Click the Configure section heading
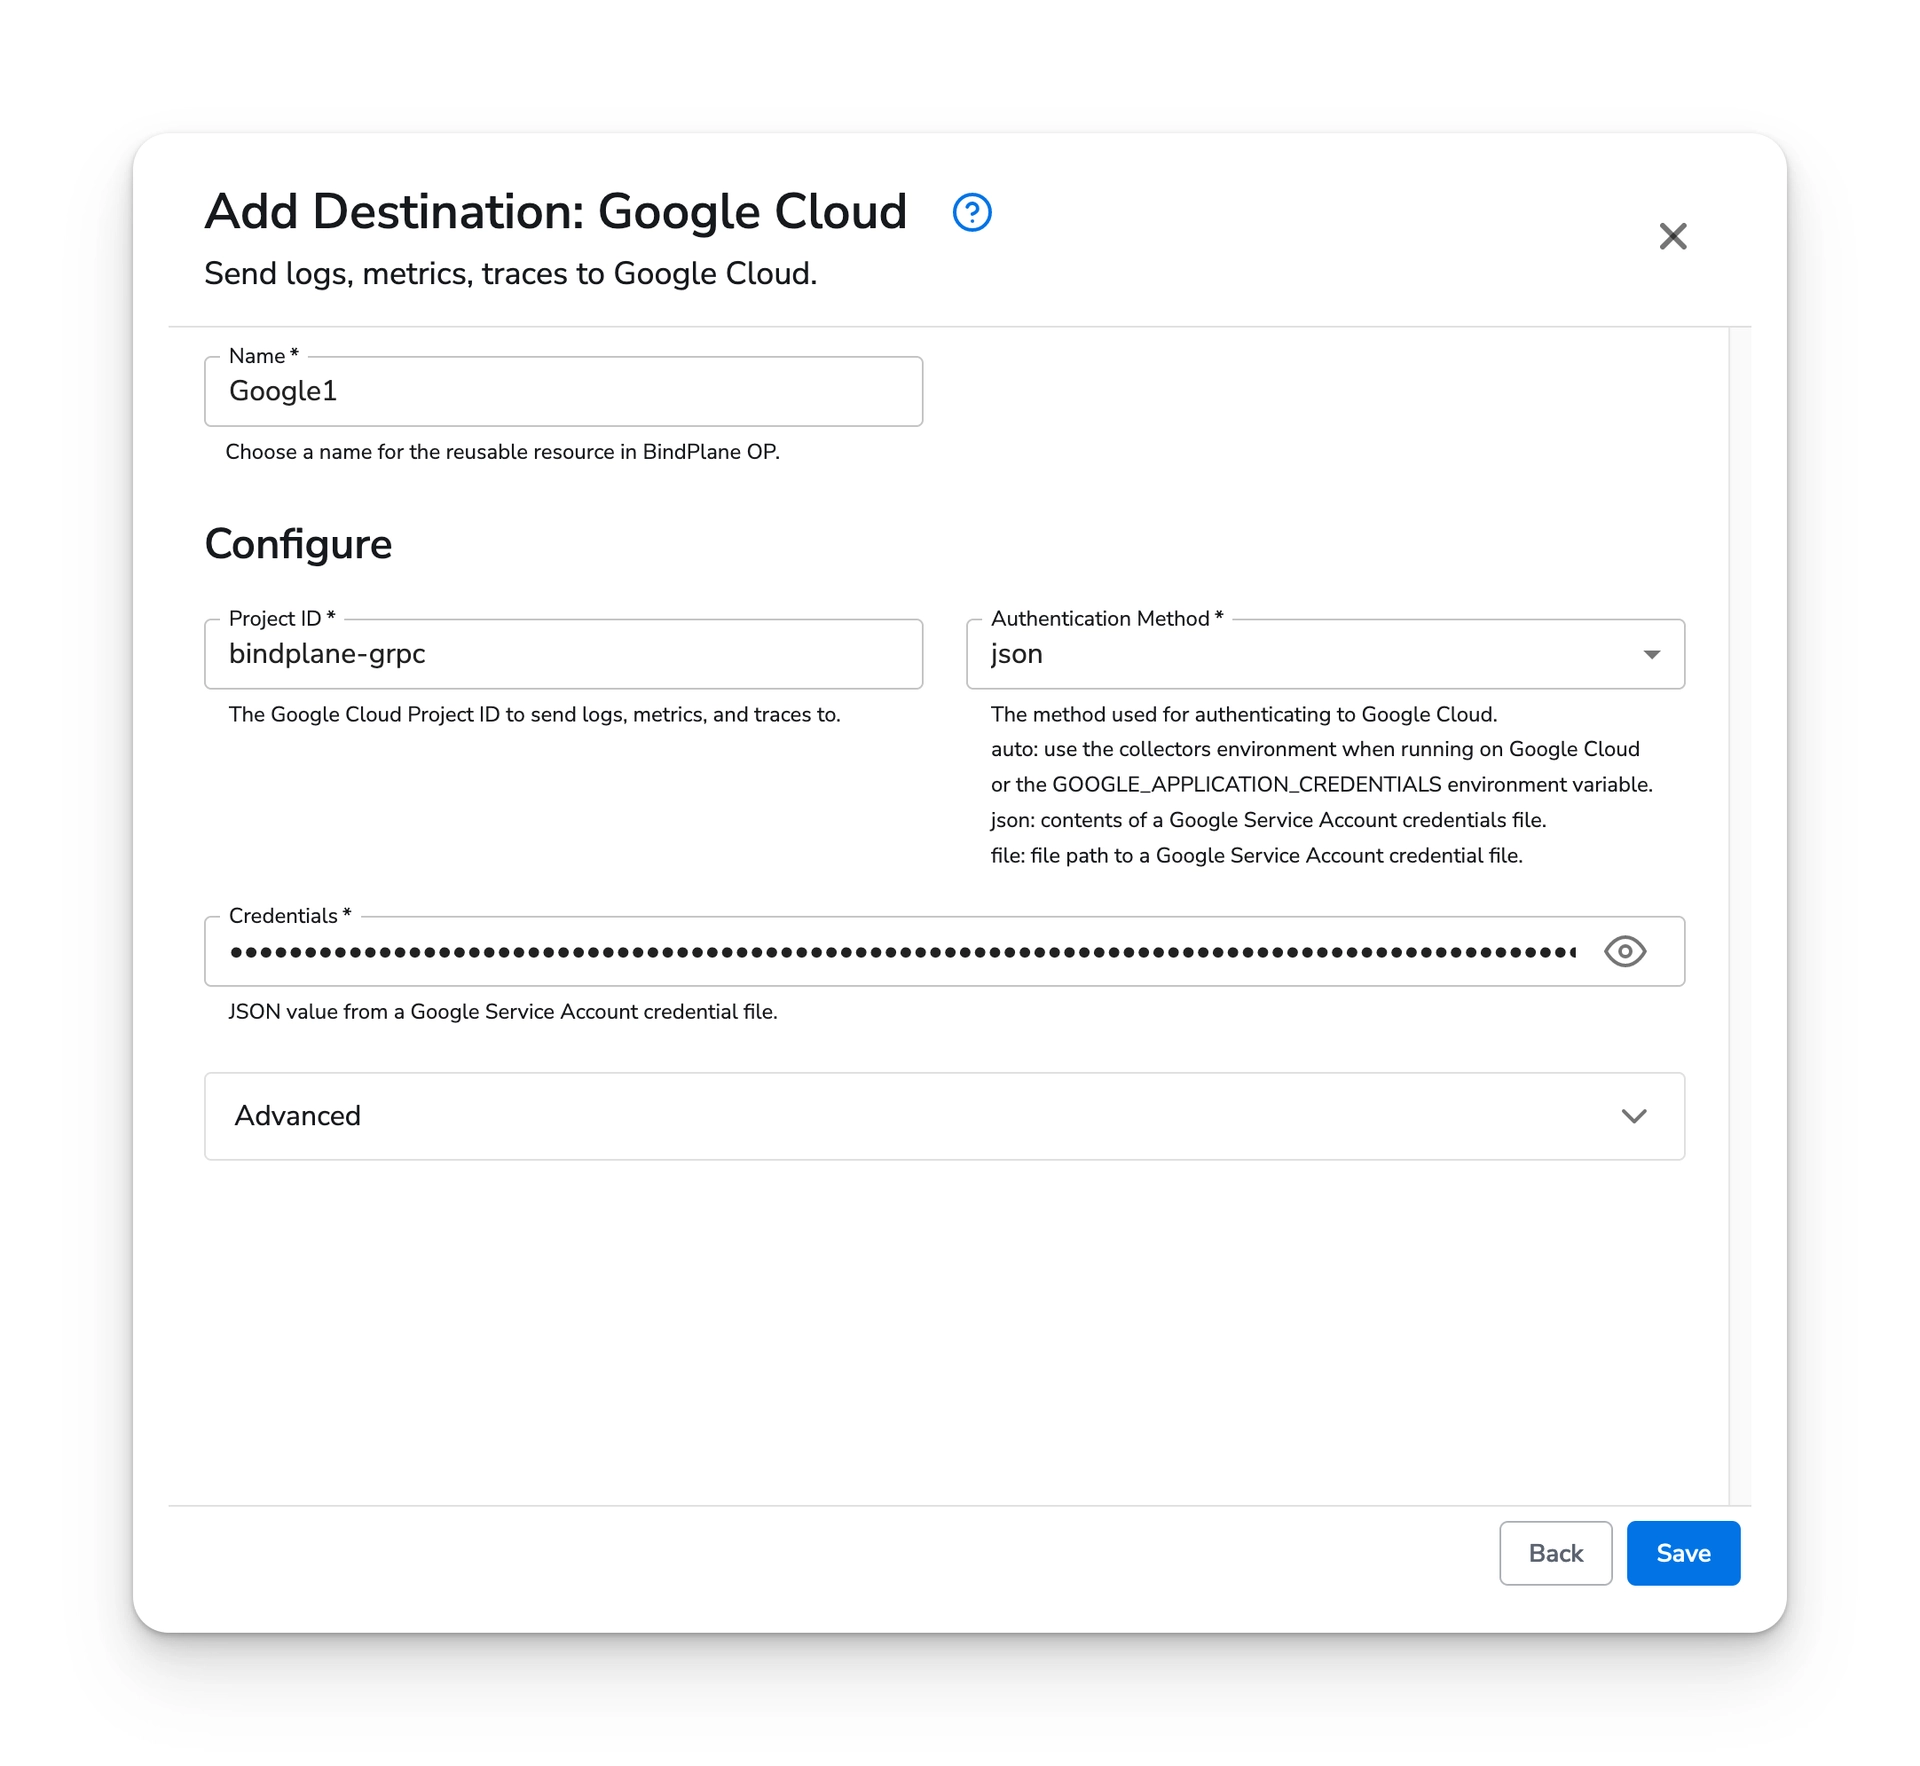 pos(297,543)
